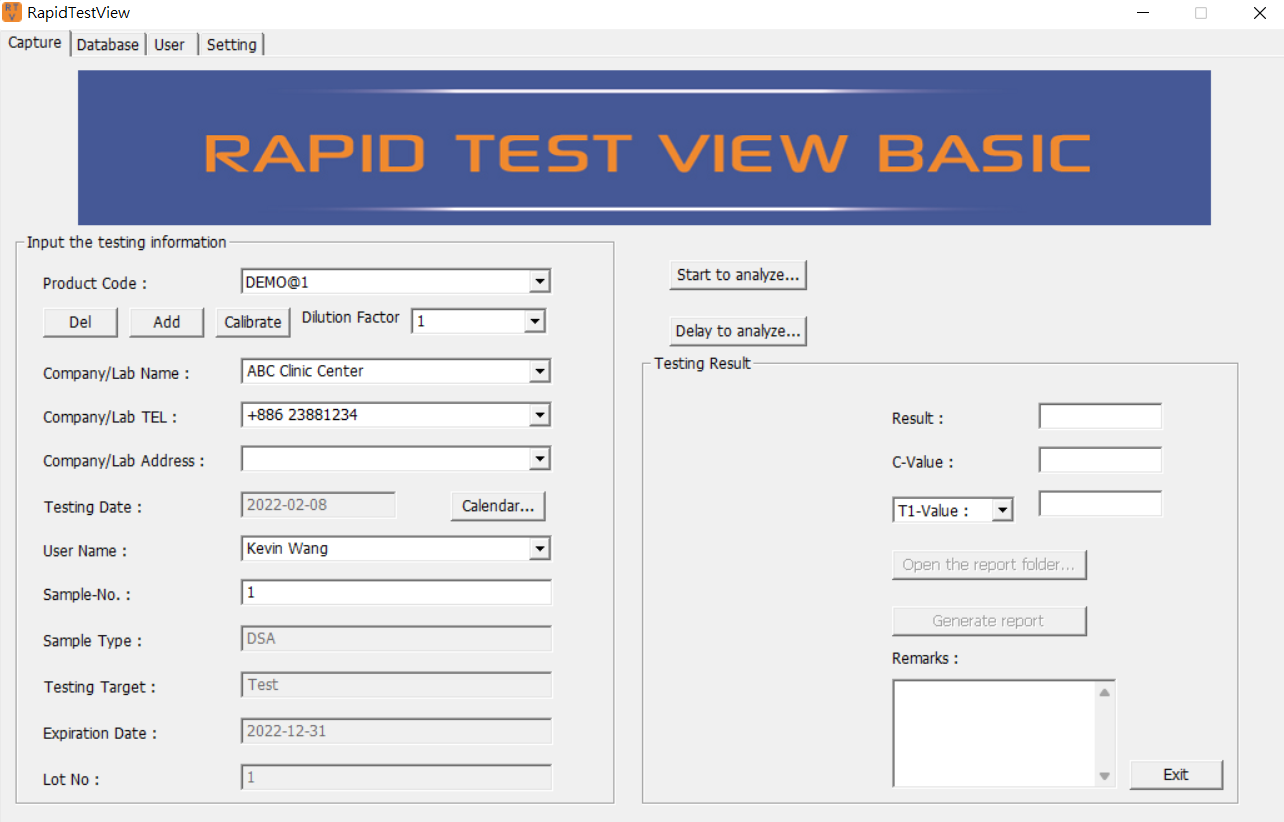Click the Calibrate button
Image resolution: width=1284 pixels, height=822 pixels.
(x=253, y=321)
